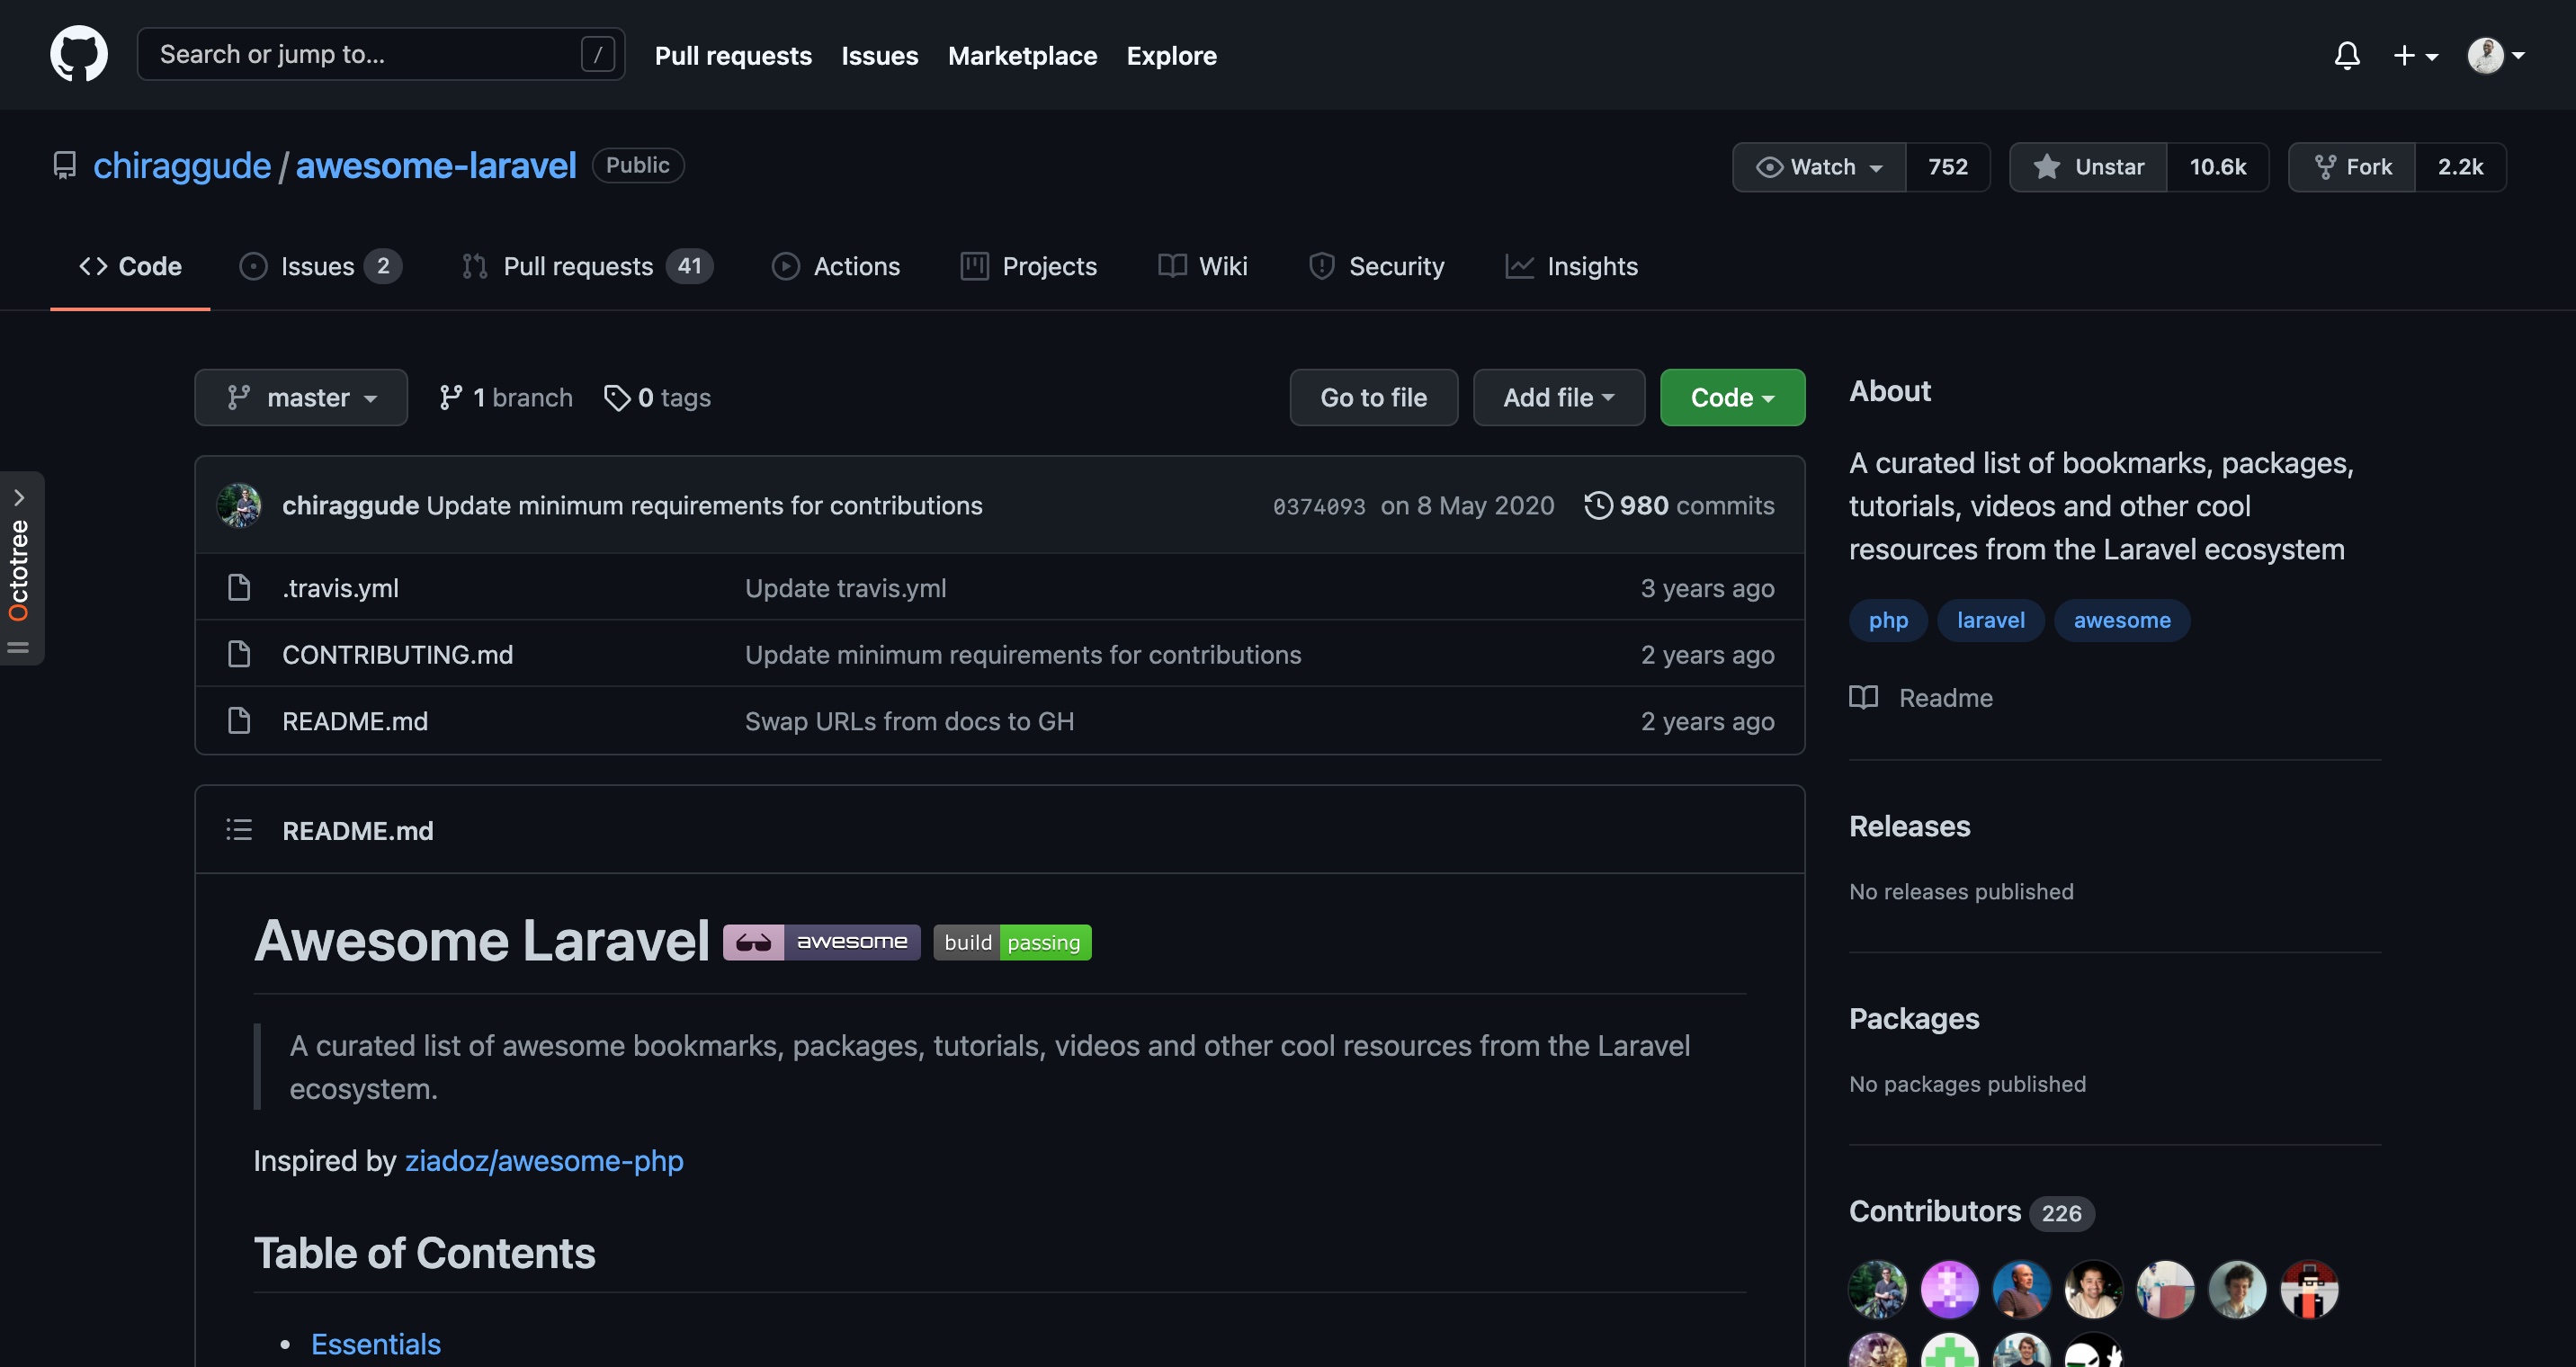Expand the Octotree sidebar panel

tap(19, 497)
